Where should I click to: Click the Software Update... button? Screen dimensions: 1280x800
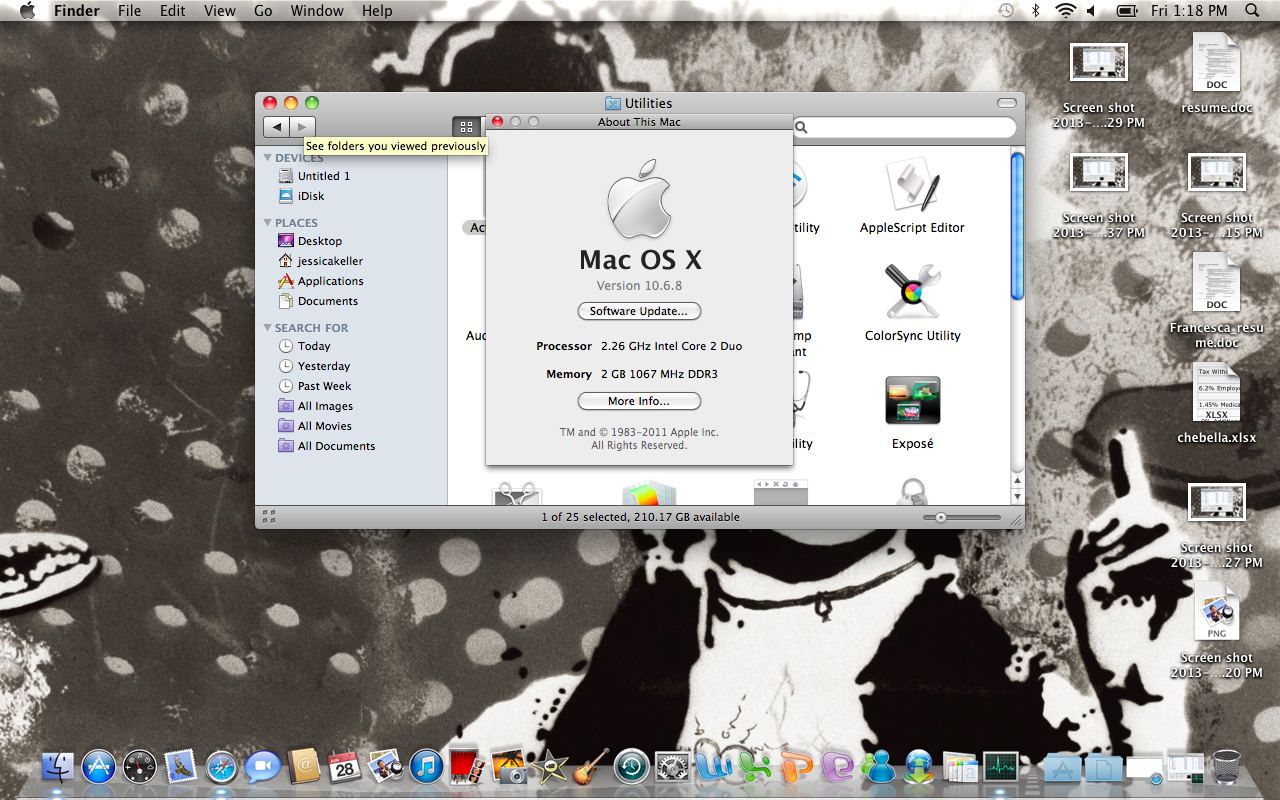pyautogui.click(x=639, y=311)
